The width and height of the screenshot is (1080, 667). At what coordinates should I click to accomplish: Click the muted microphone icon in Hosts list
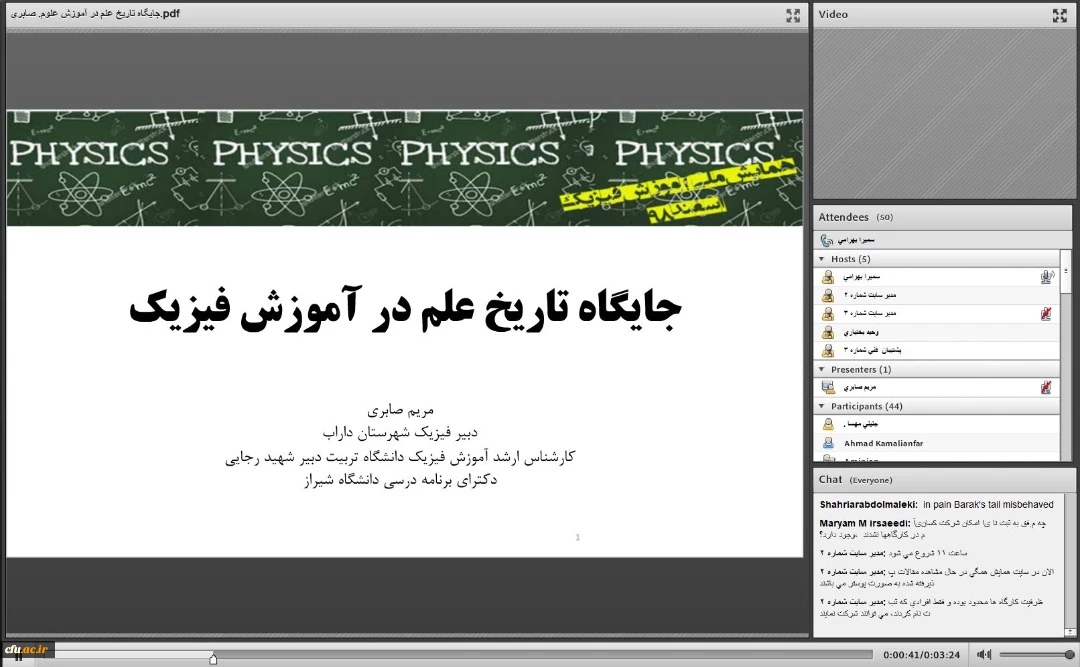pyautogui.click(x=1046, y=314)
